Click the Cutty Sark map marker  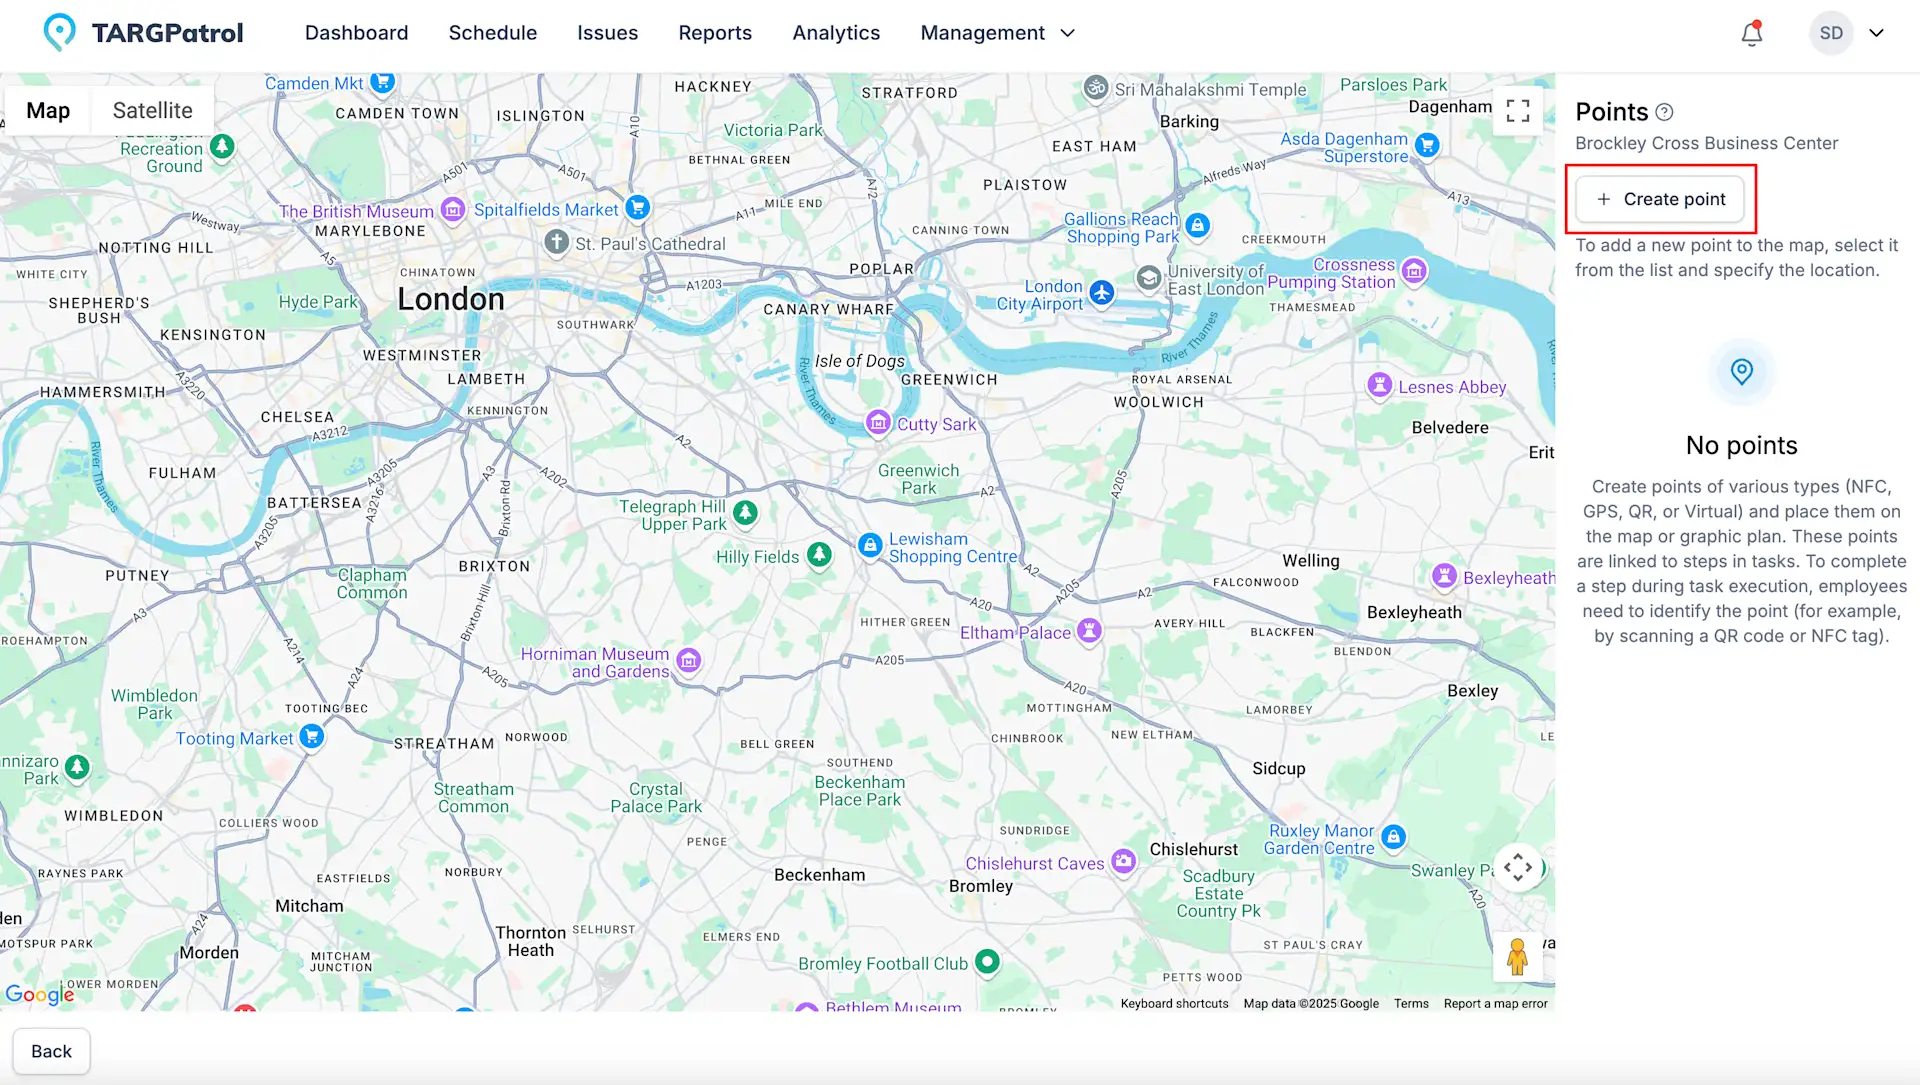878,423
